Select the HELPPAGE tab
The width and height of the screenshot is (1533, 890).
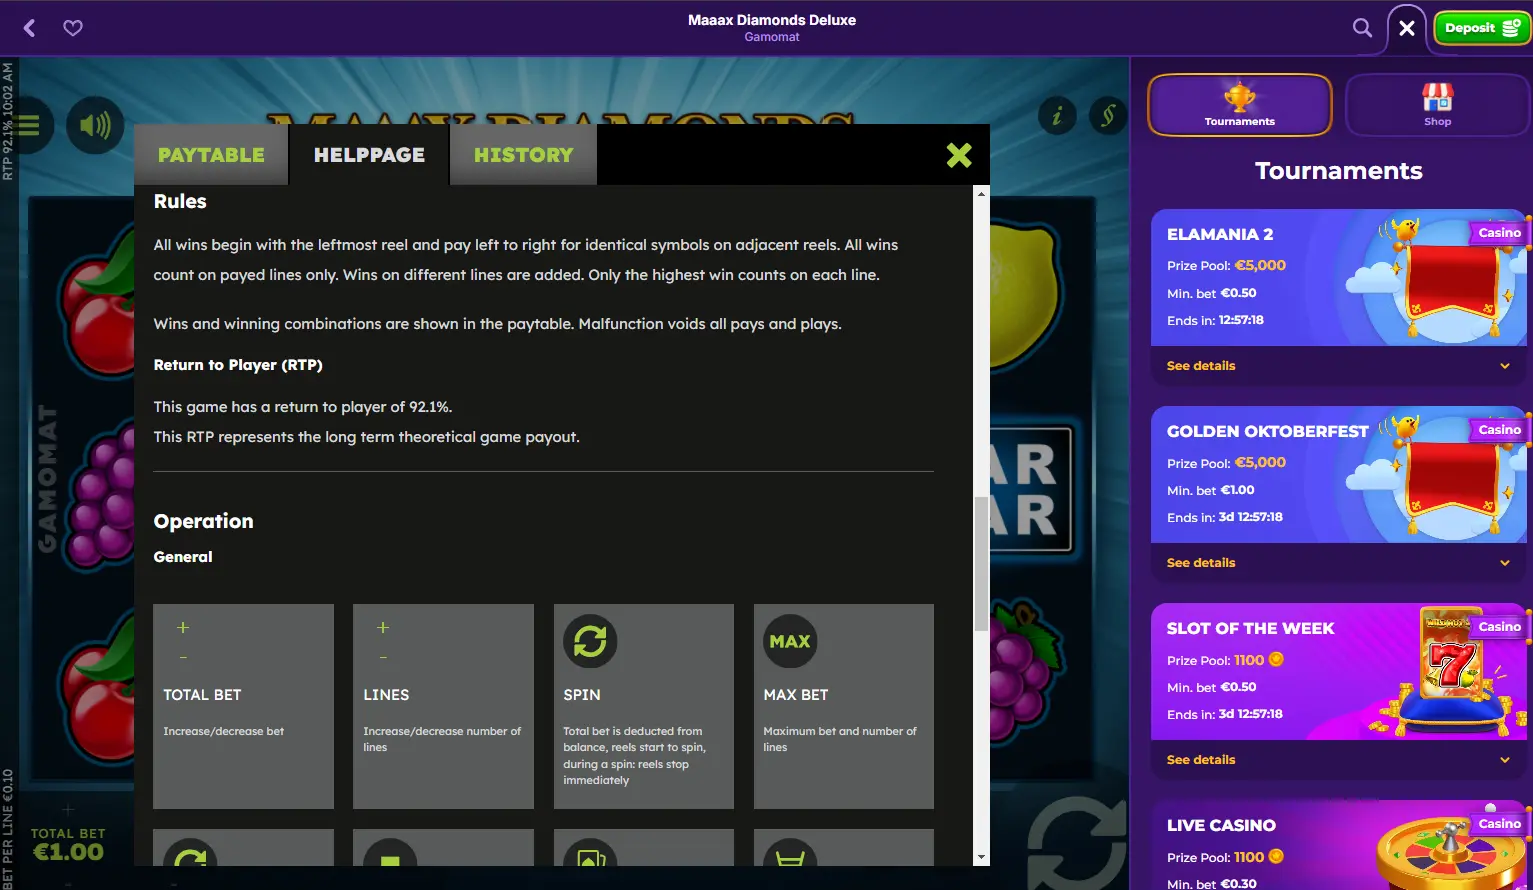(x=369, y=155)
